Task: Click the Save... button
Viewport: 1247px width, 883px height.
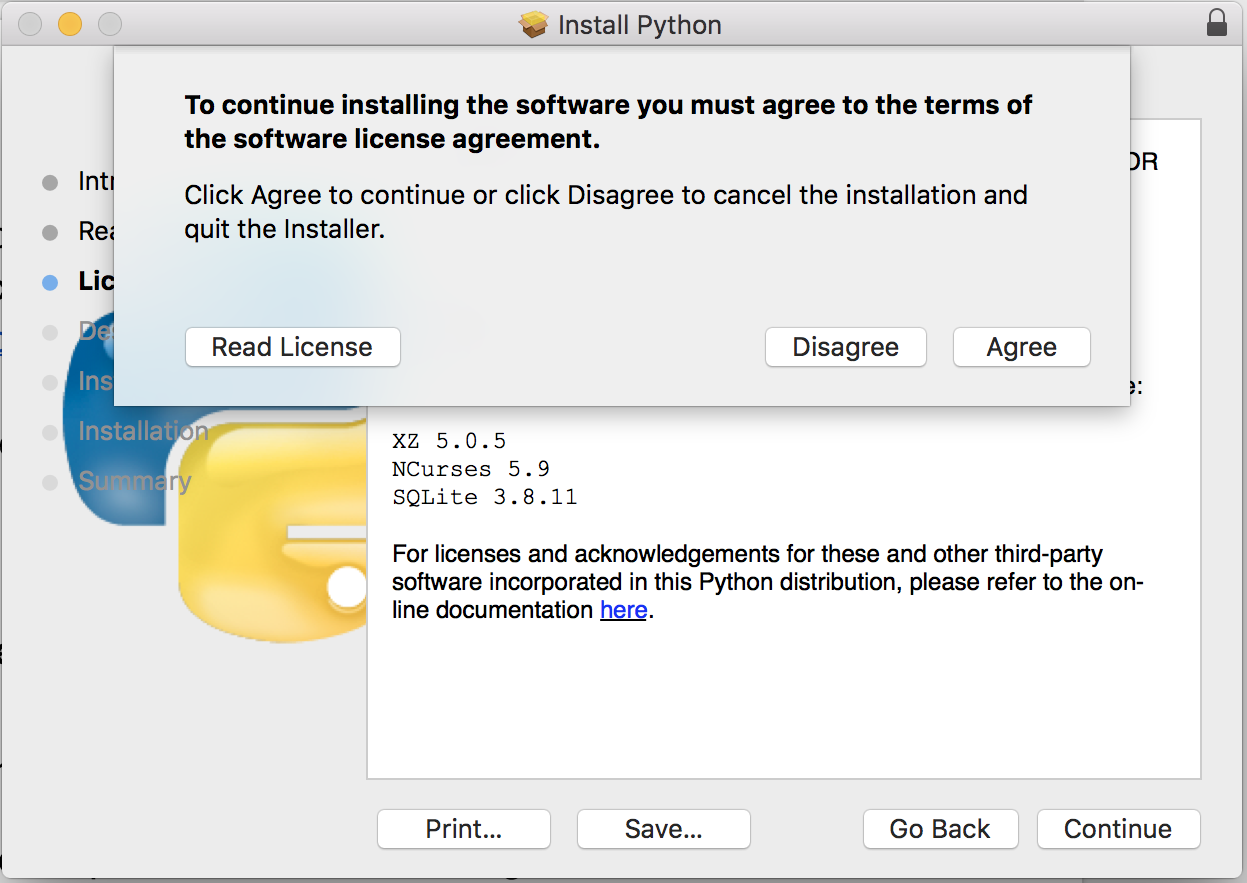Action: 663,828
